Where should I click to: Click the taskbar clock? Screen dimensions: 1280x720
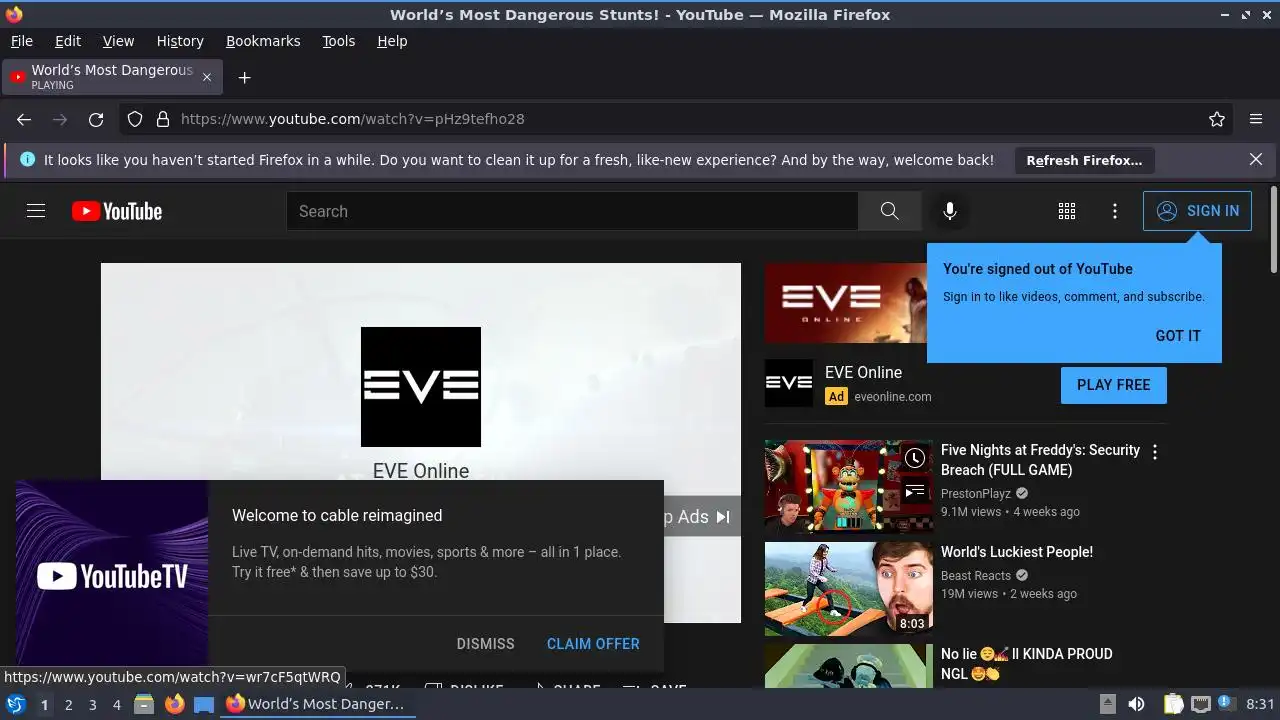click(x=1260, y=705)
